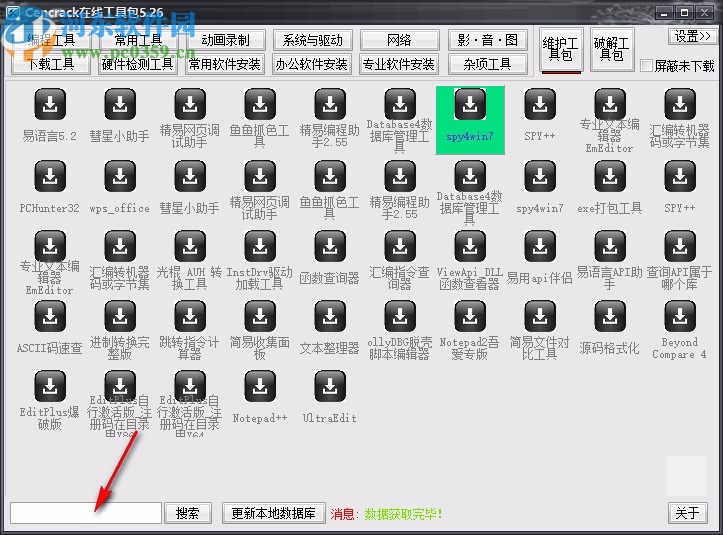Select the 破解工具包 tab
This screenshot has height=535, width=723.
point(612,49)
